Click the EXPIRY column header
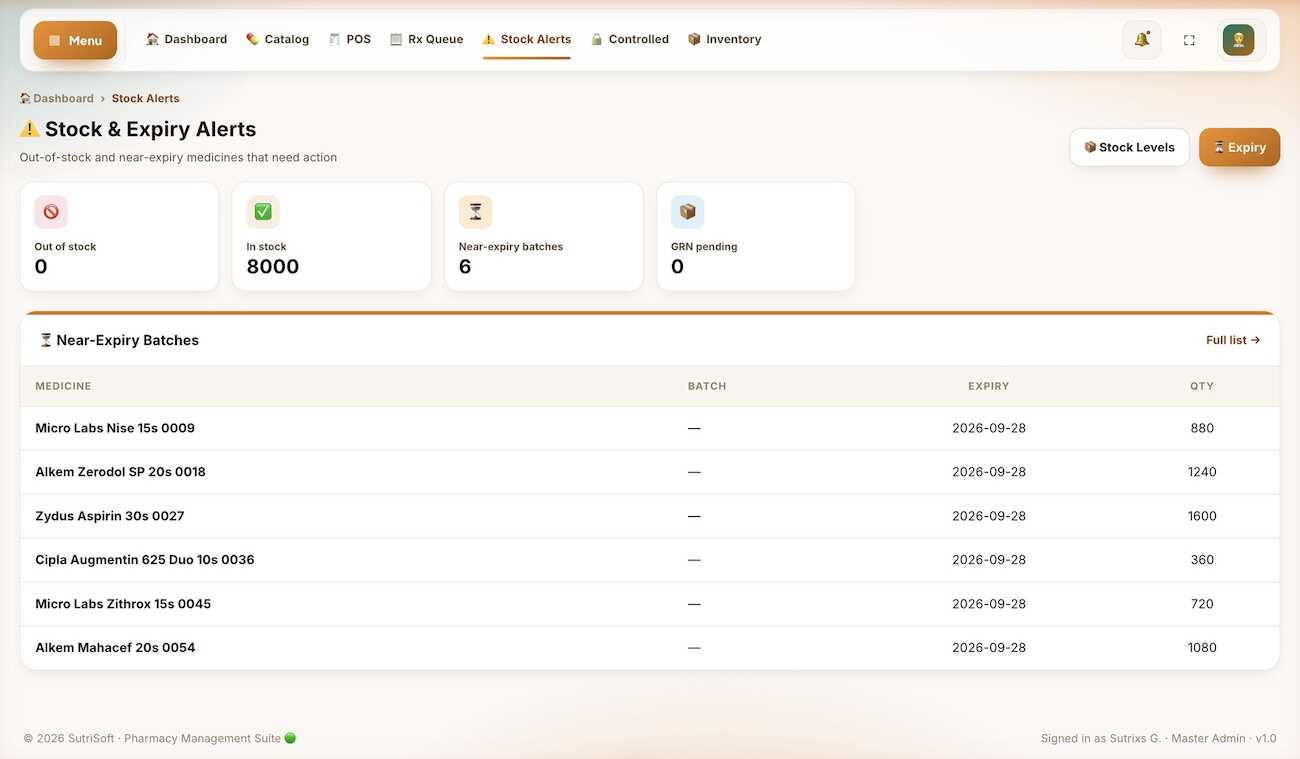The image size is (1300, 759). click(x=988, y=386)
